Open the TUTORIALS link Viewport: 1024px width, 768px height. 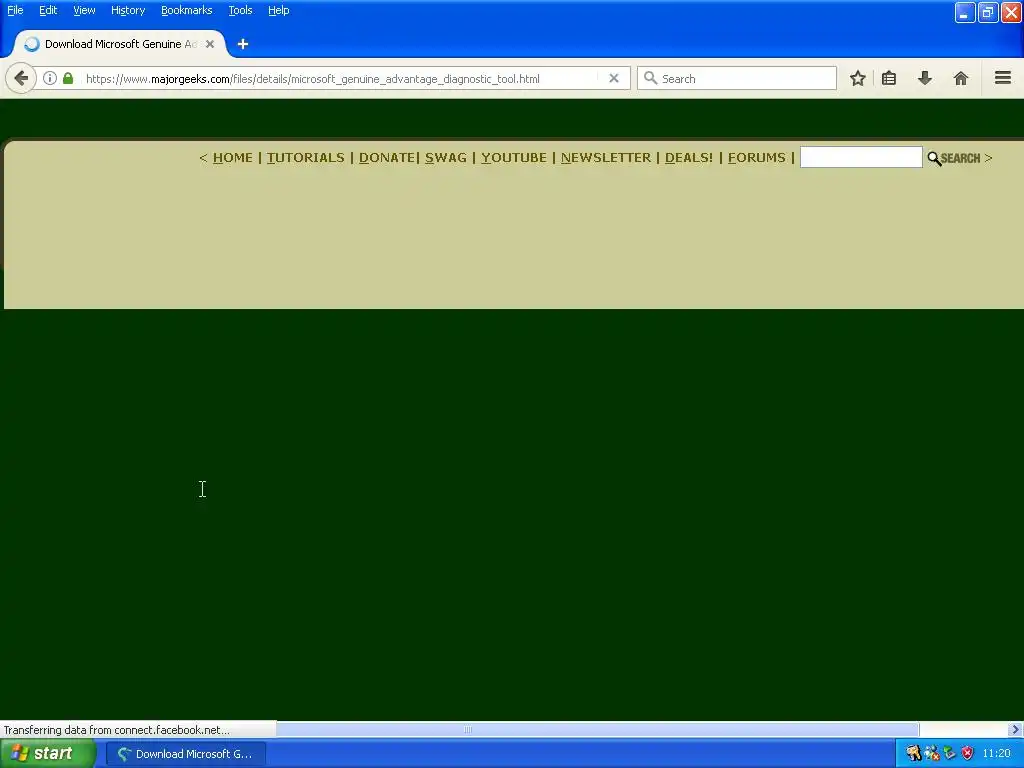pos(306,157)
